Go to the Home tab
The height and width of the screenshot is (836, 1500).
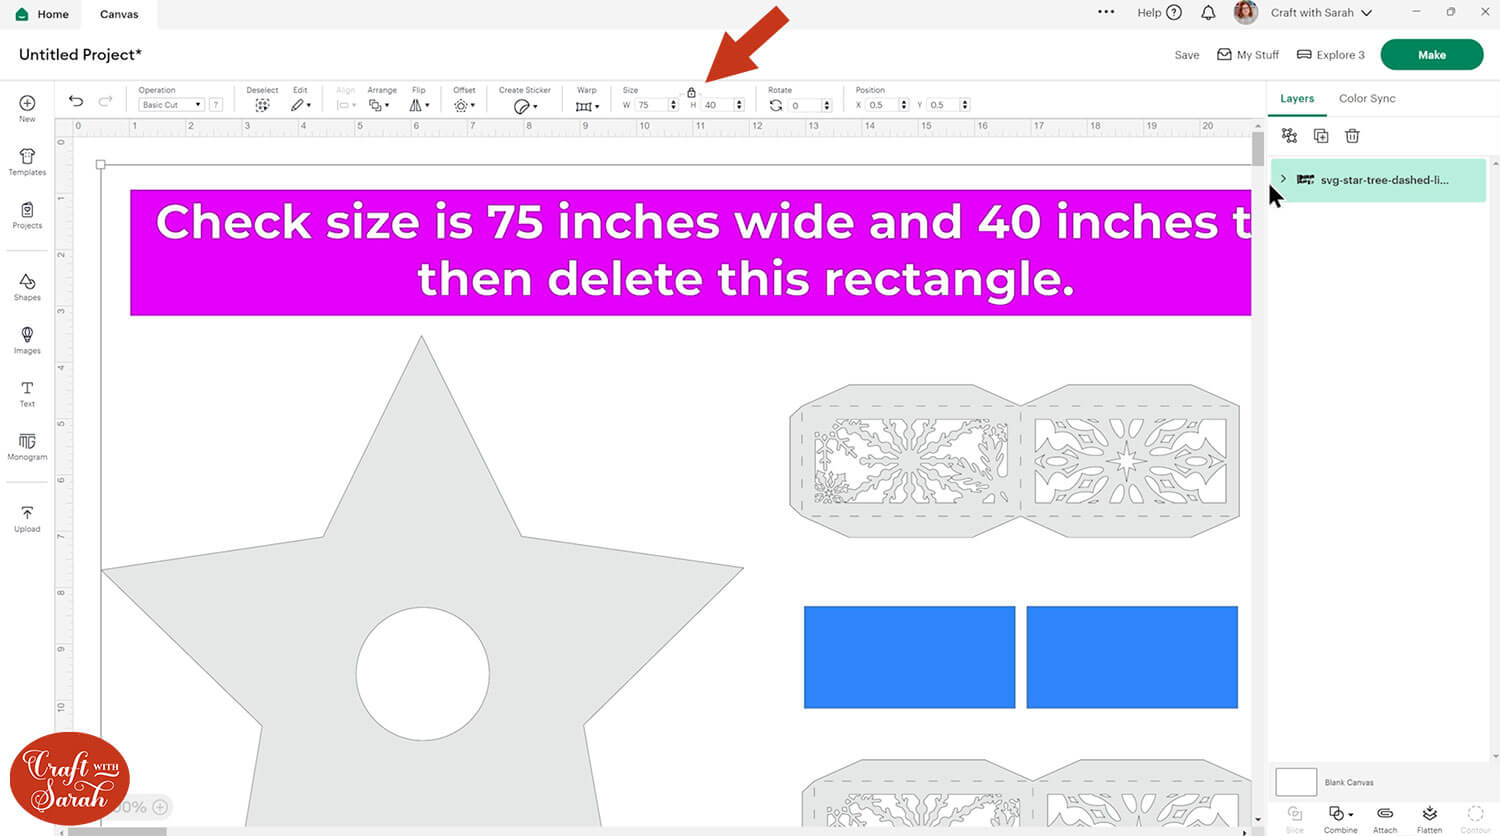tap(43, 14)
